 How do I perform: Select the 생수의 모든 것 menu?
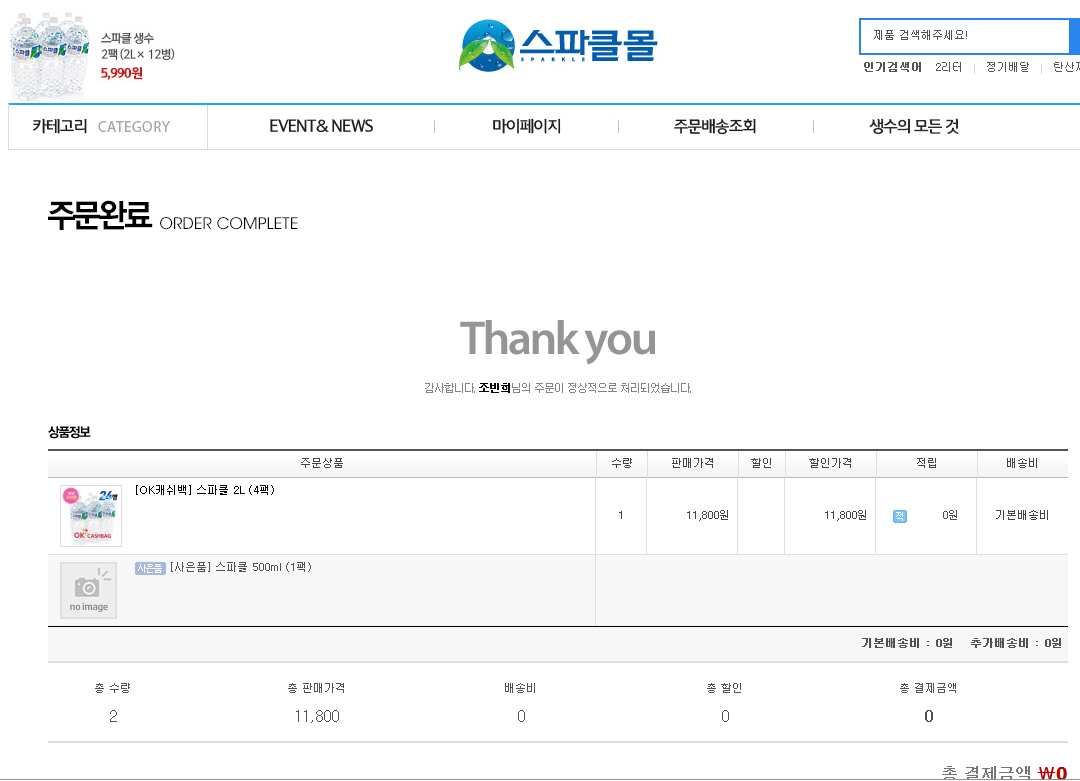point(914,127)
